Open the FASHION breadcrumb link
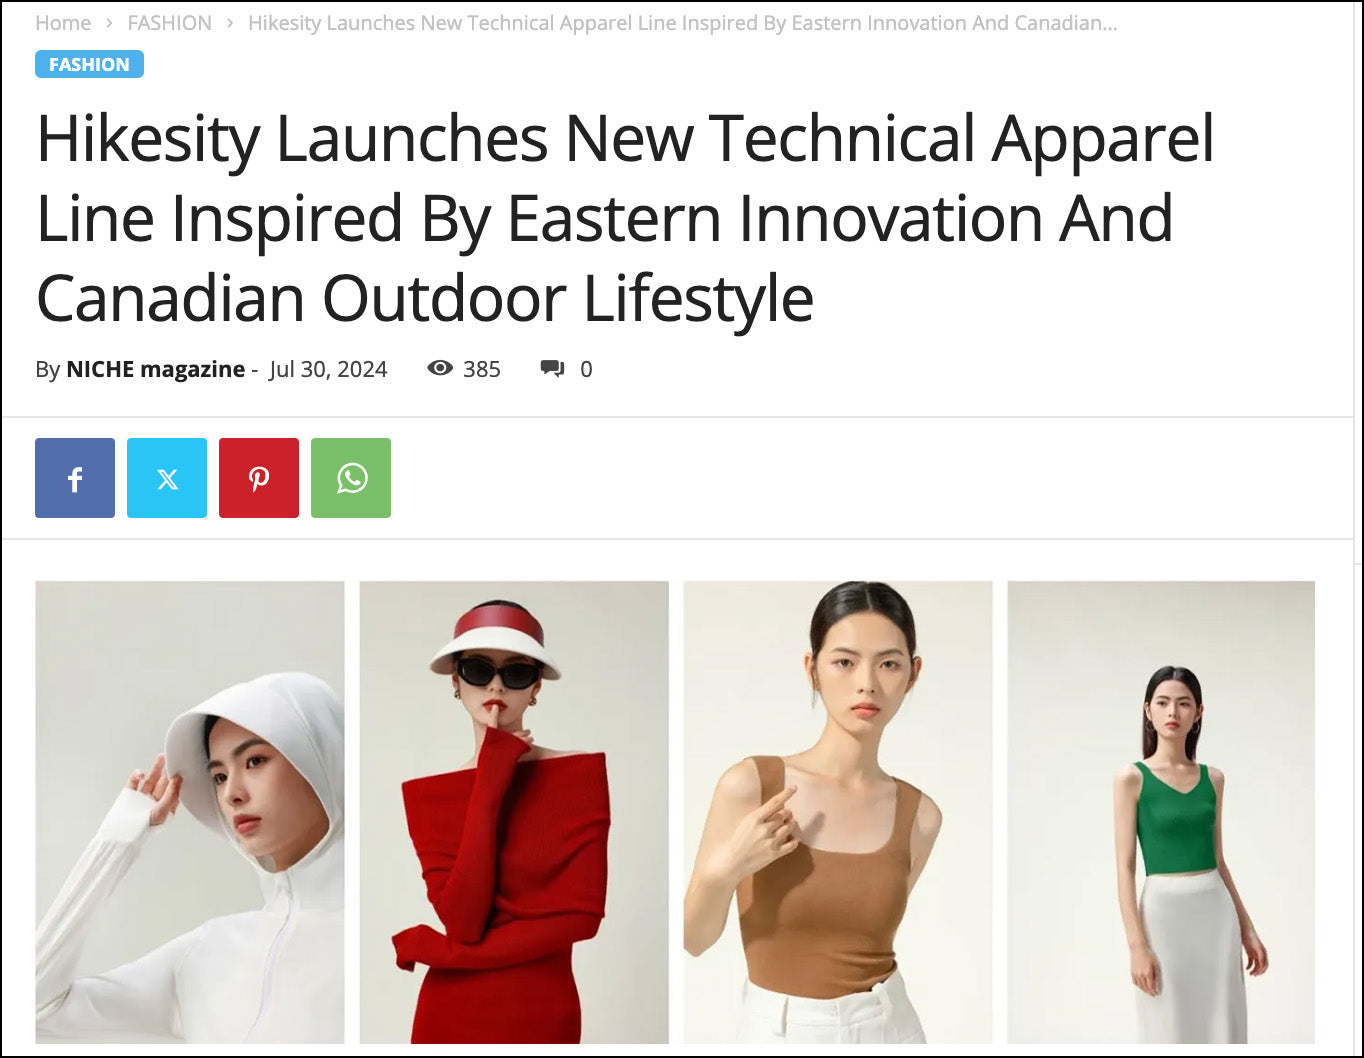This screenshot has width=1364, height=1058. (170, 23)
